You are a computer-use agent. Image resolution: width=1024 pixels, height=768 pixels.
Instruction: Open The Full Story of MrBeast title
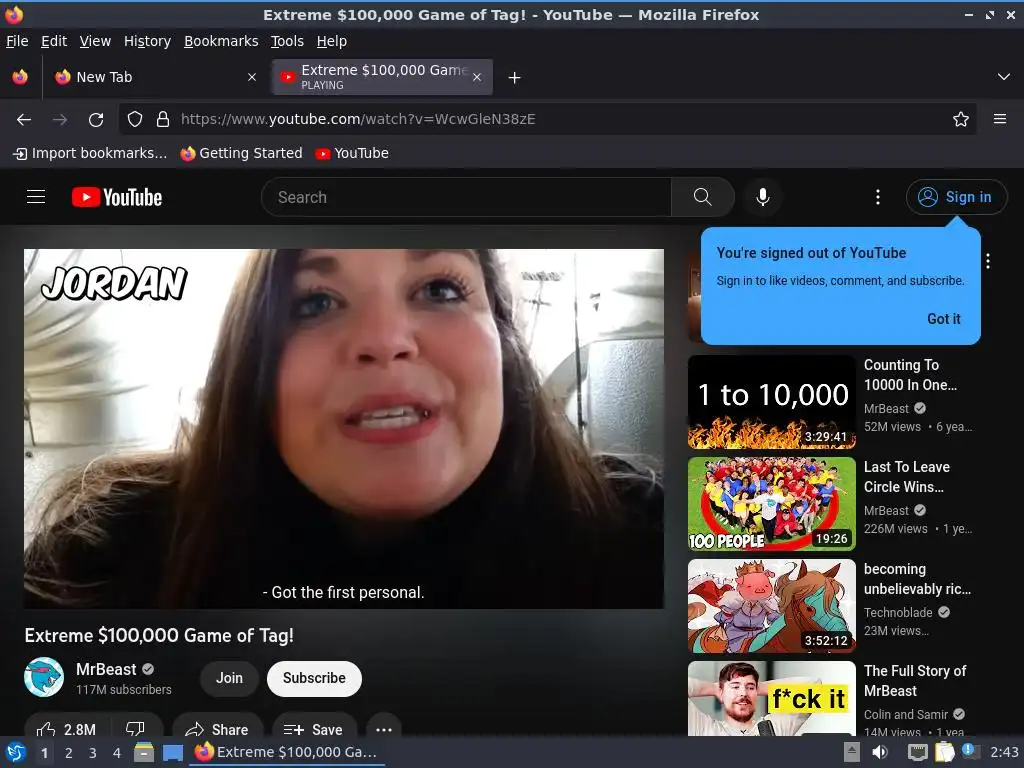[x=915, y=680]
